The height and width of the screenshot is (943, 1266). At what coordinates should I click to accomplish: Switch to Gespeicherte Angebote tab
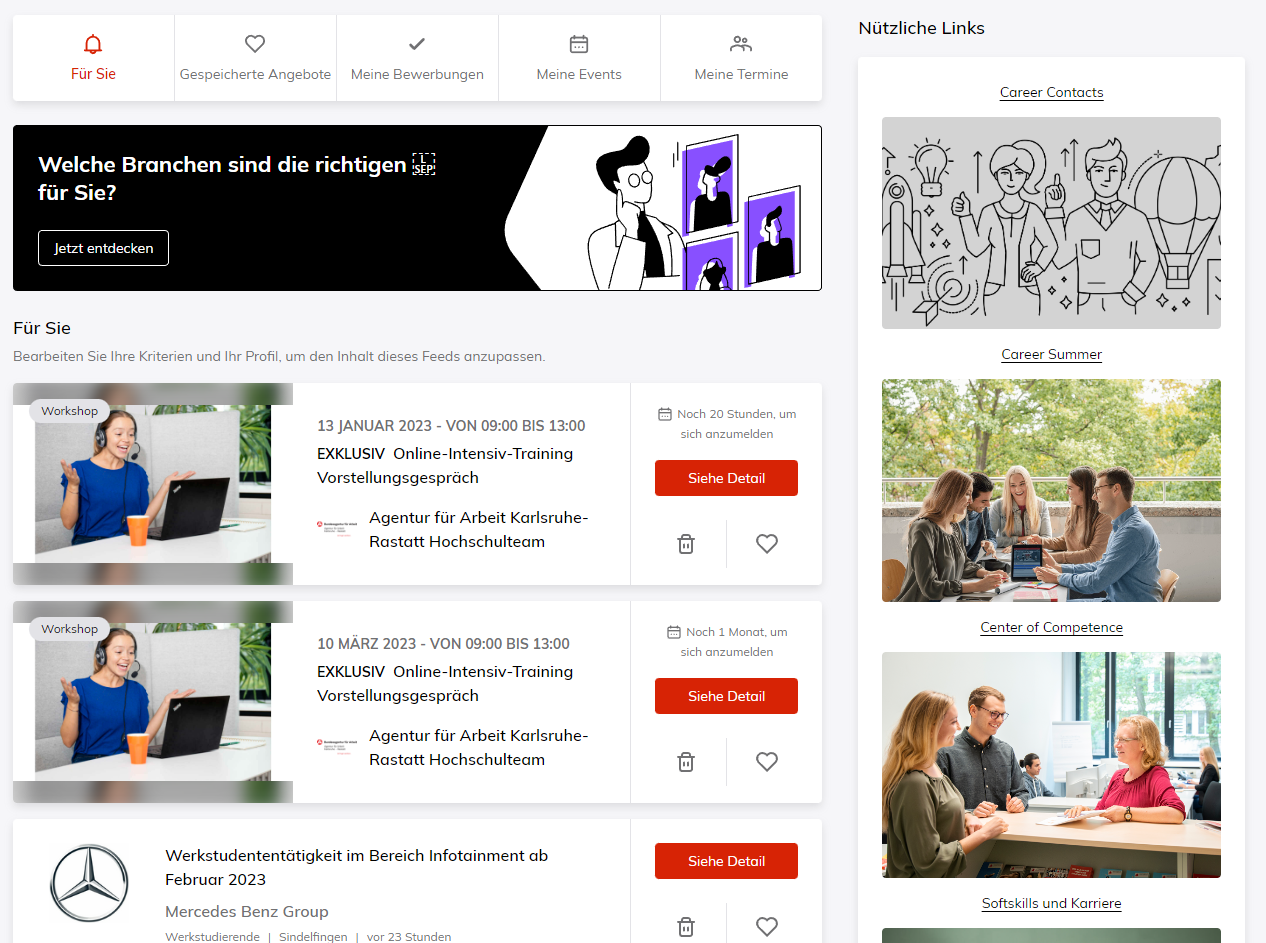256,58
